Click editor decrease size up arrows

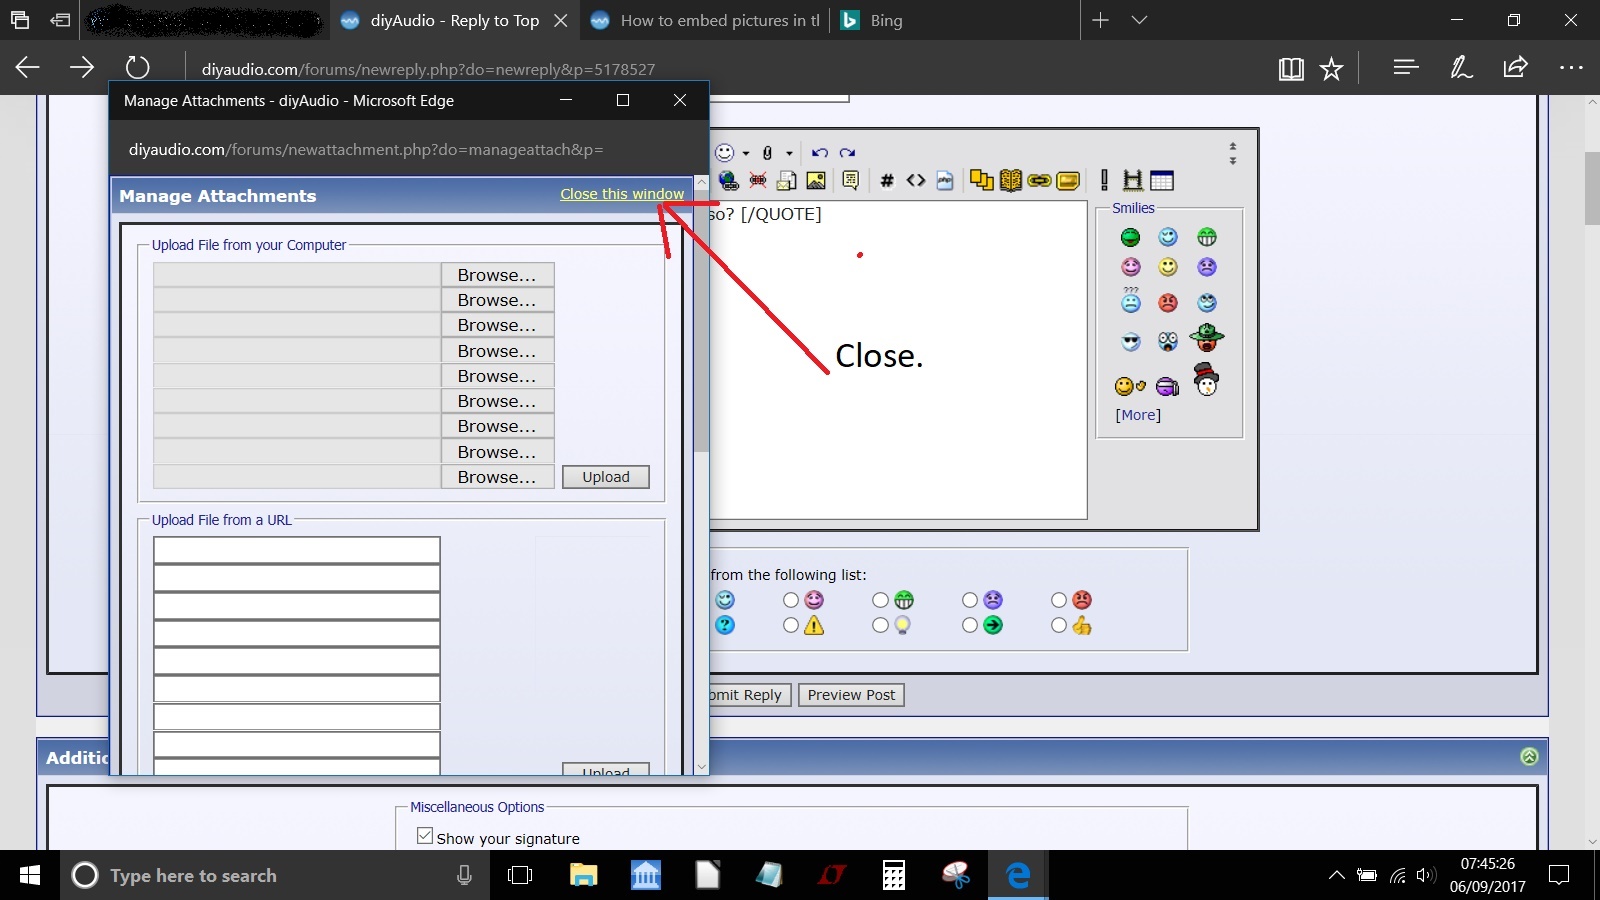1233,147
